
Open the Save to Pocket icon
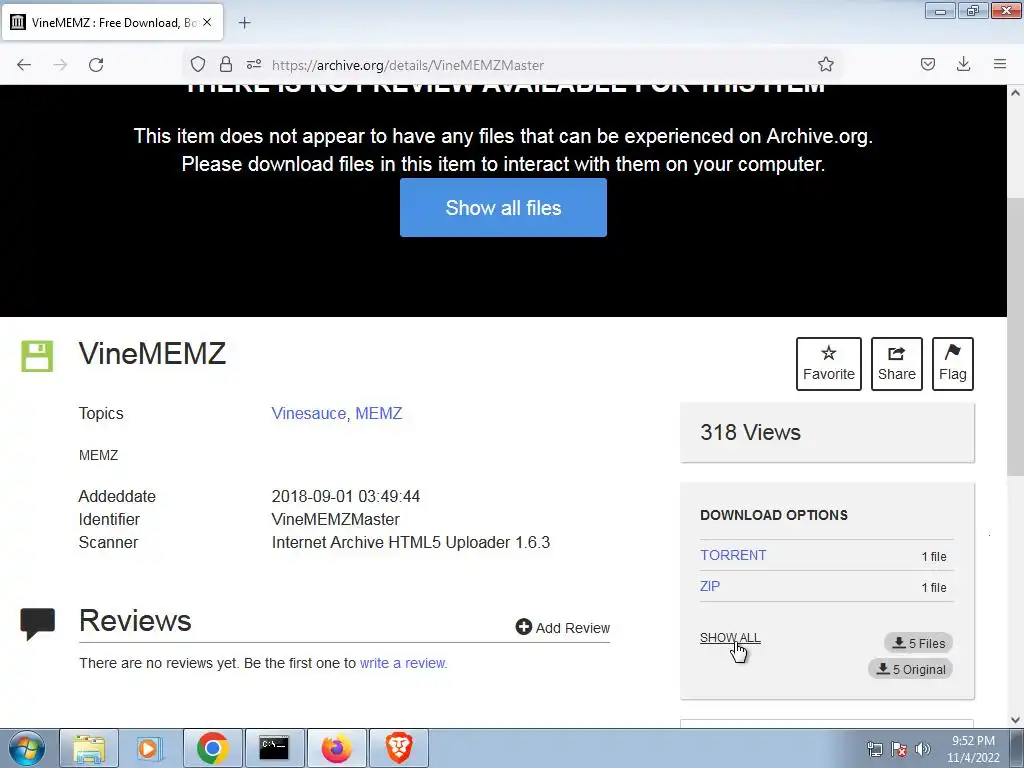click(928, 64)
